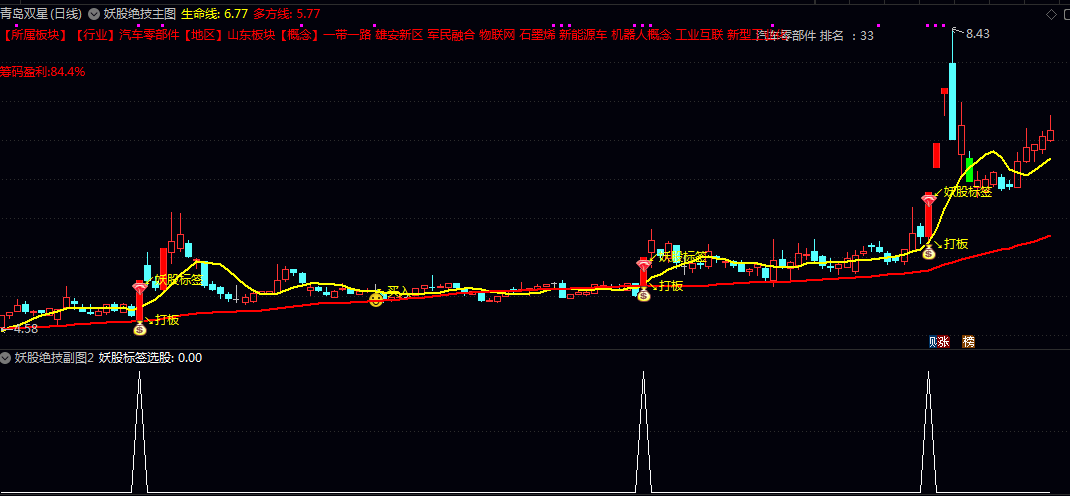Click the 妖股标签选股: 0.00 value
The image size is (1070, 496).
(x=150, y=358)
